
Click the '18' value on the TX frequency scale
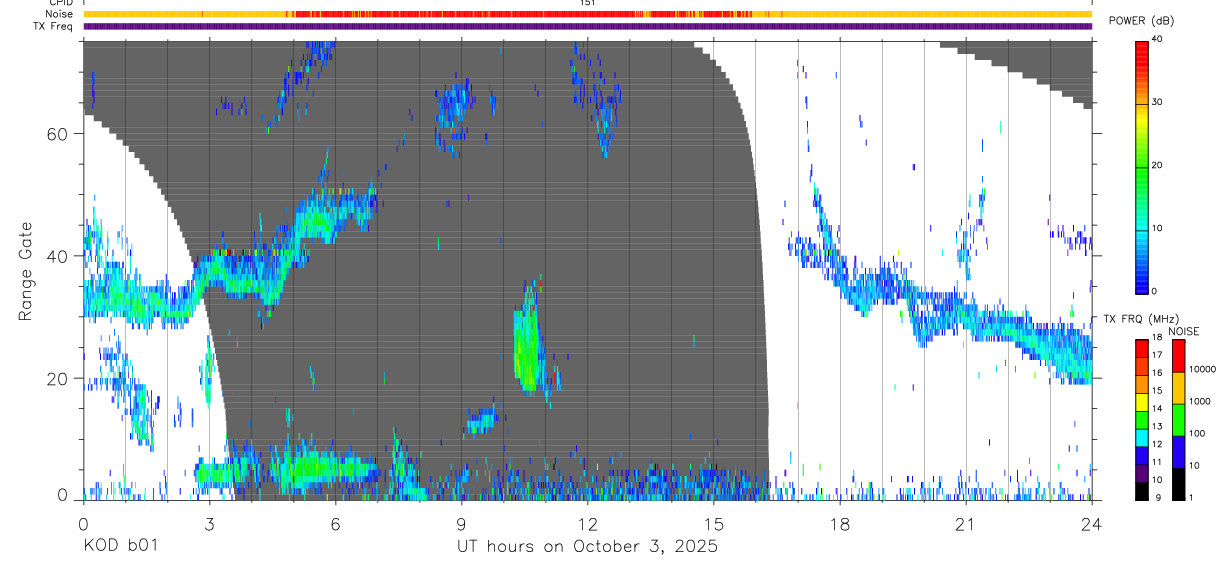[x=1157, y=338]
